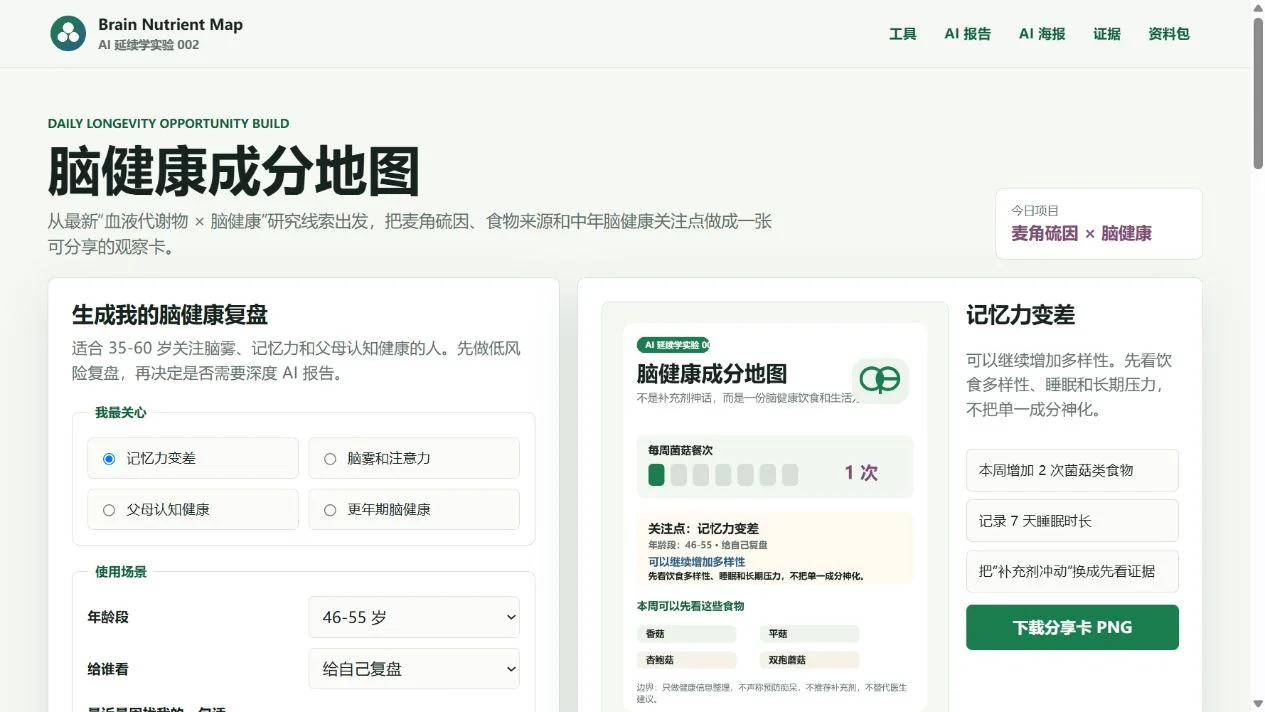
Task: Click the 杏鲍菇 food chip
Action: tap(686, 660)
